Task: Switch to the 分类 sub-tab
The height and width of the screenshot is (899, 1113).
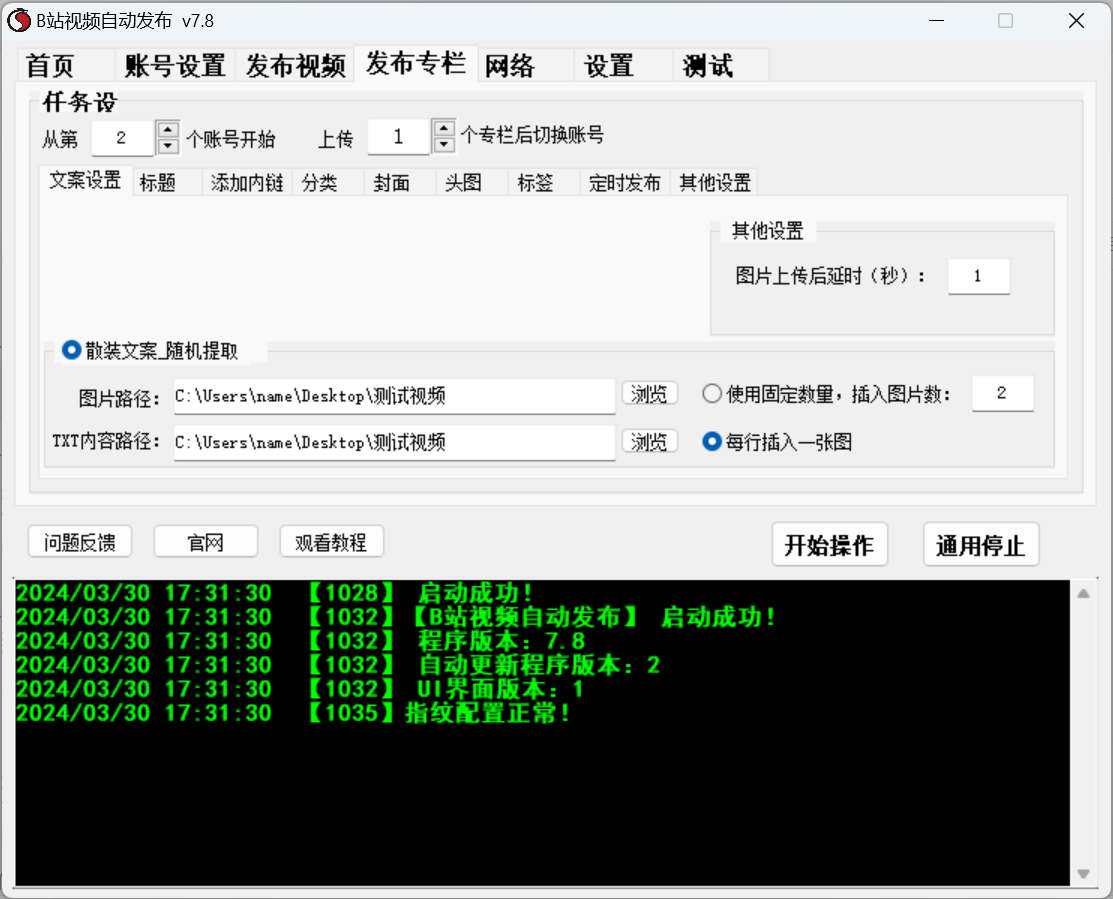Action: click(328, 183)
